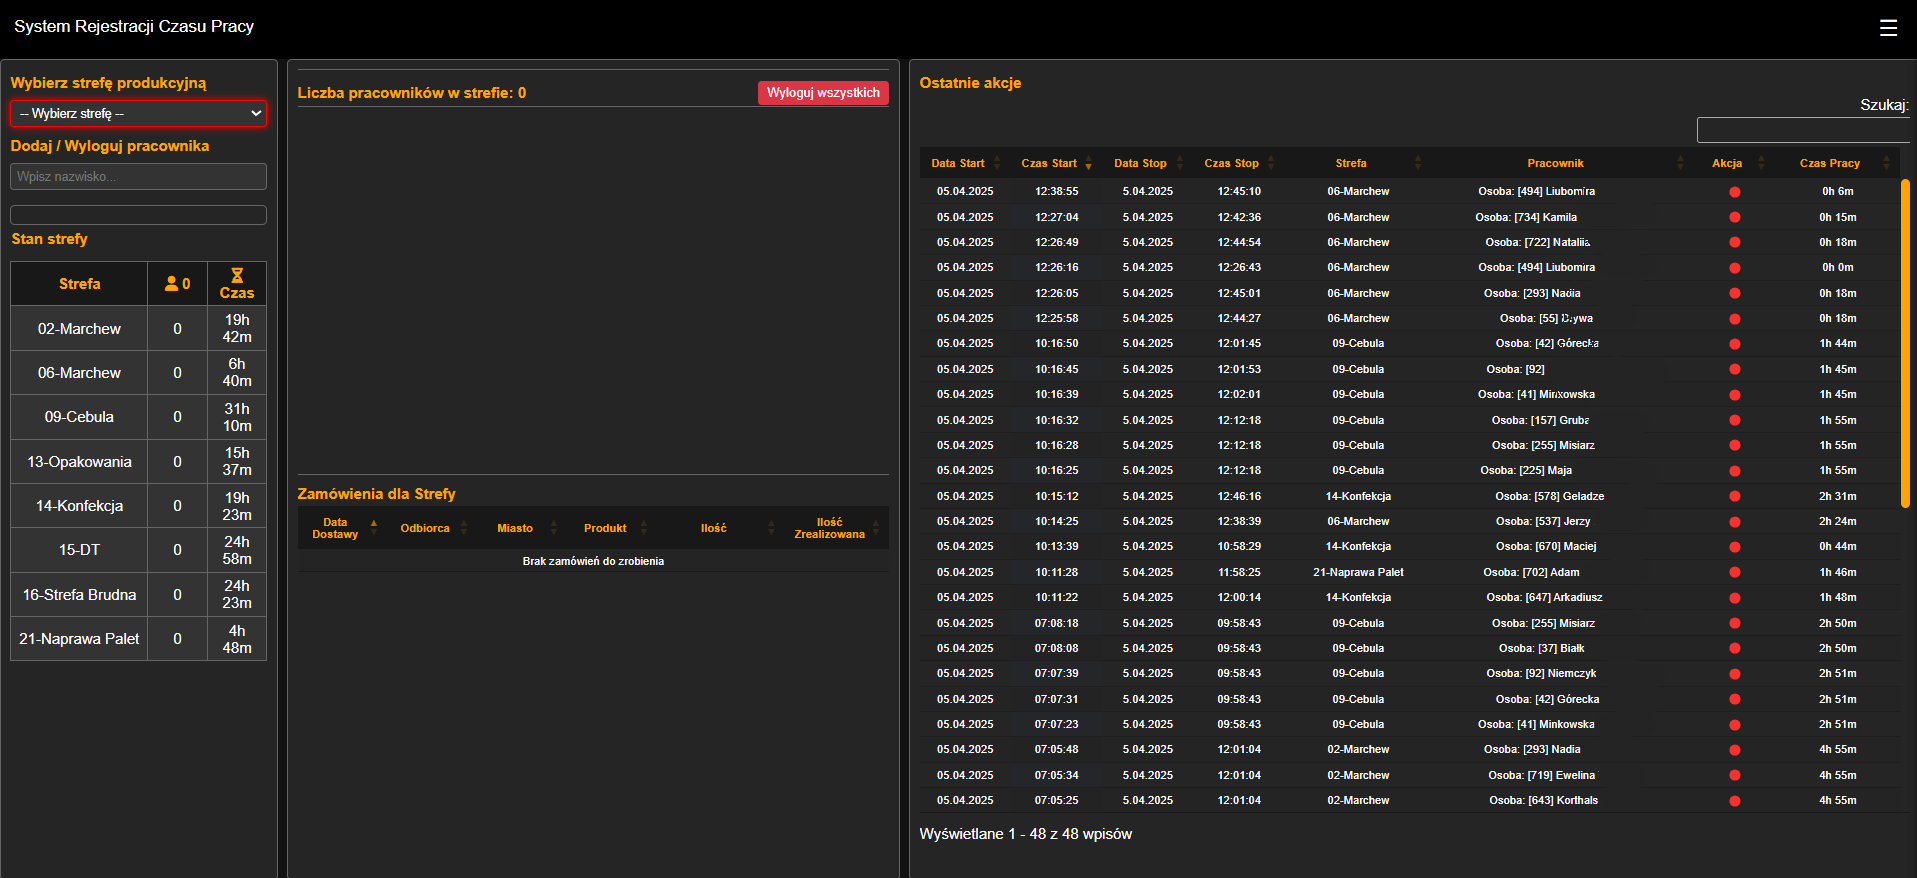Click the orange vertical scrollbar in Ostatnie akcje
This screenshot has width=1917, height=878.
coord(1905,340)
